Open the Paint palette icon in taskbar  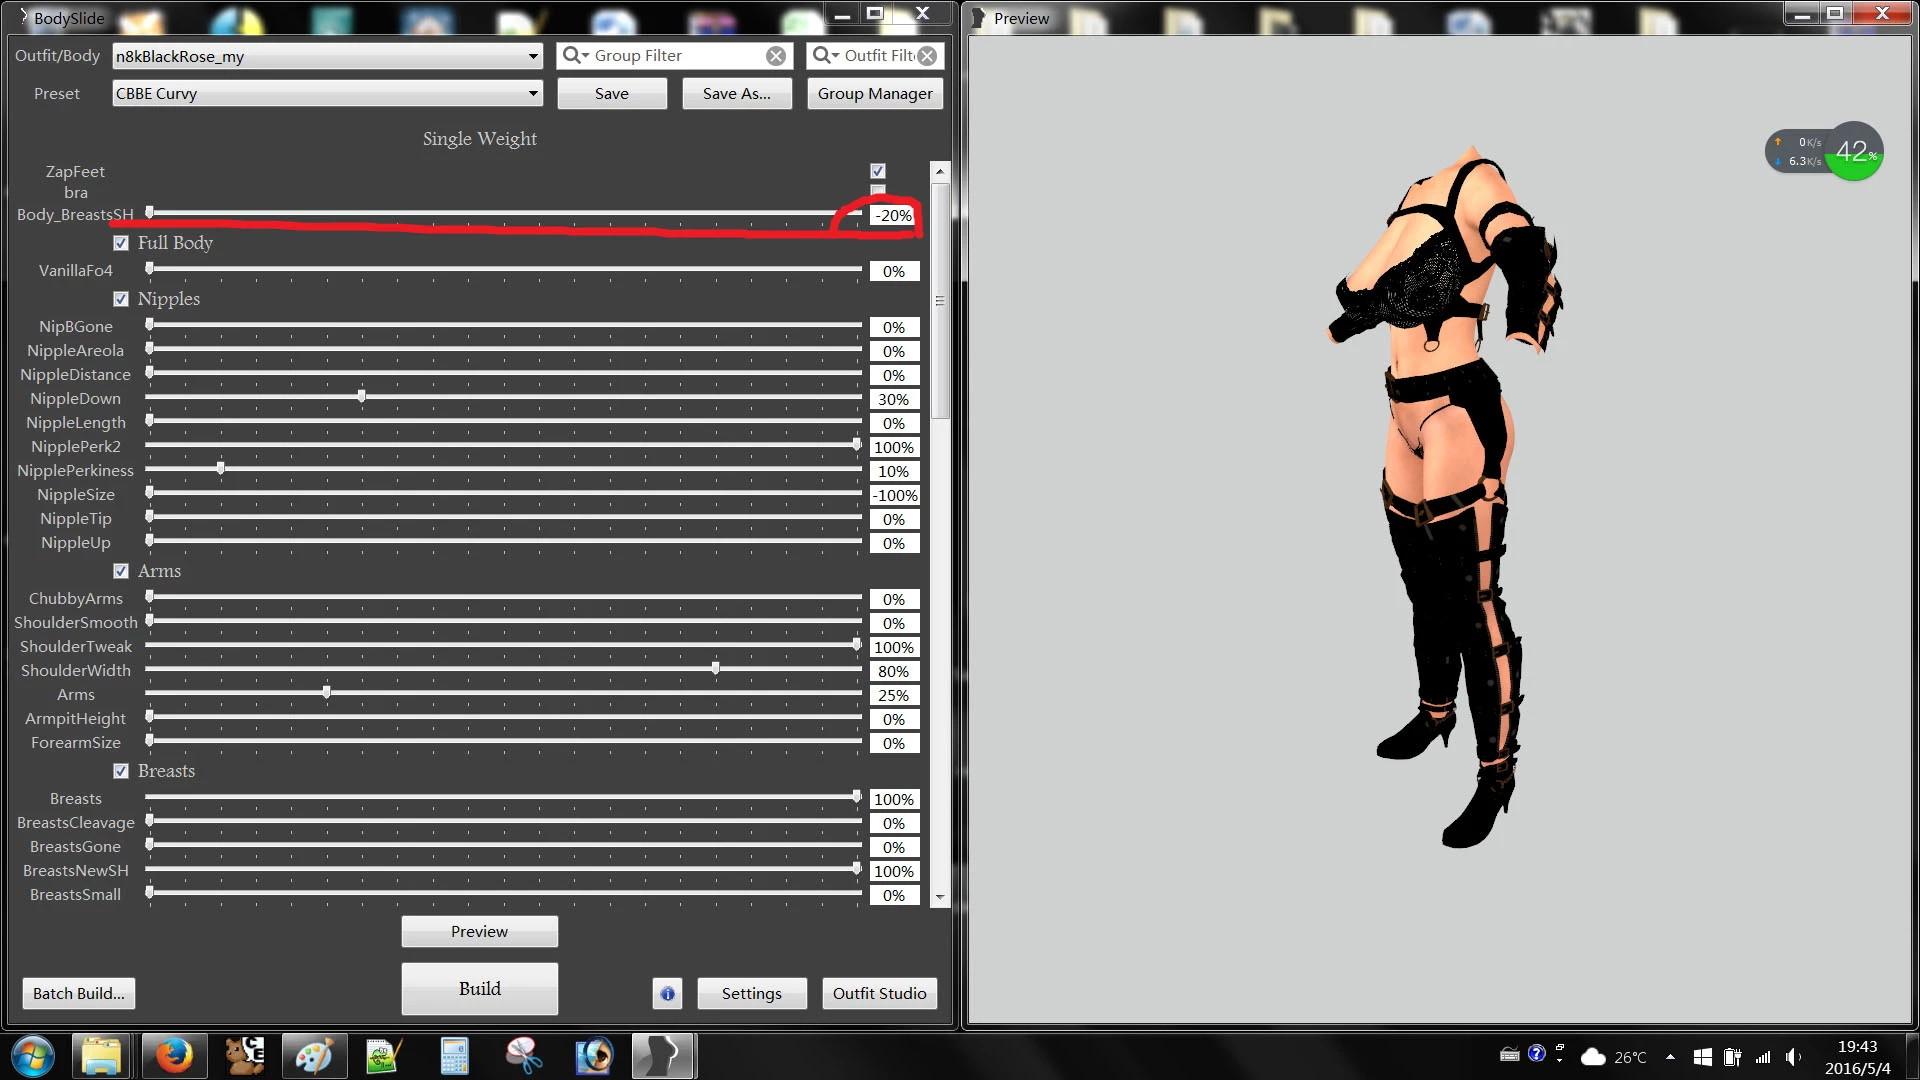314,1056
